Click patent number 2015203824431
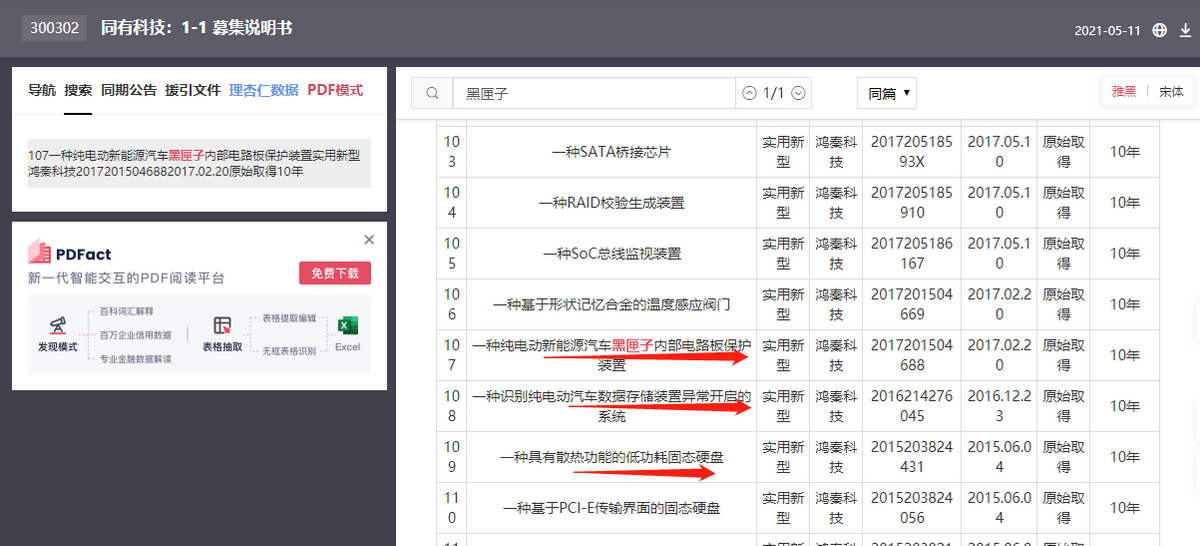1200x546 pixels. pyautogui.click(x=911, y=457)
